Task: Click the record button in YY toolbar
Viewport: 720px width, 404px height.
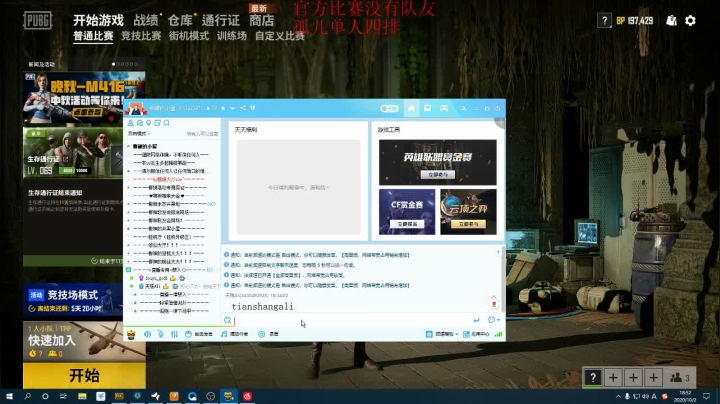Action: (x=269, y=334)
